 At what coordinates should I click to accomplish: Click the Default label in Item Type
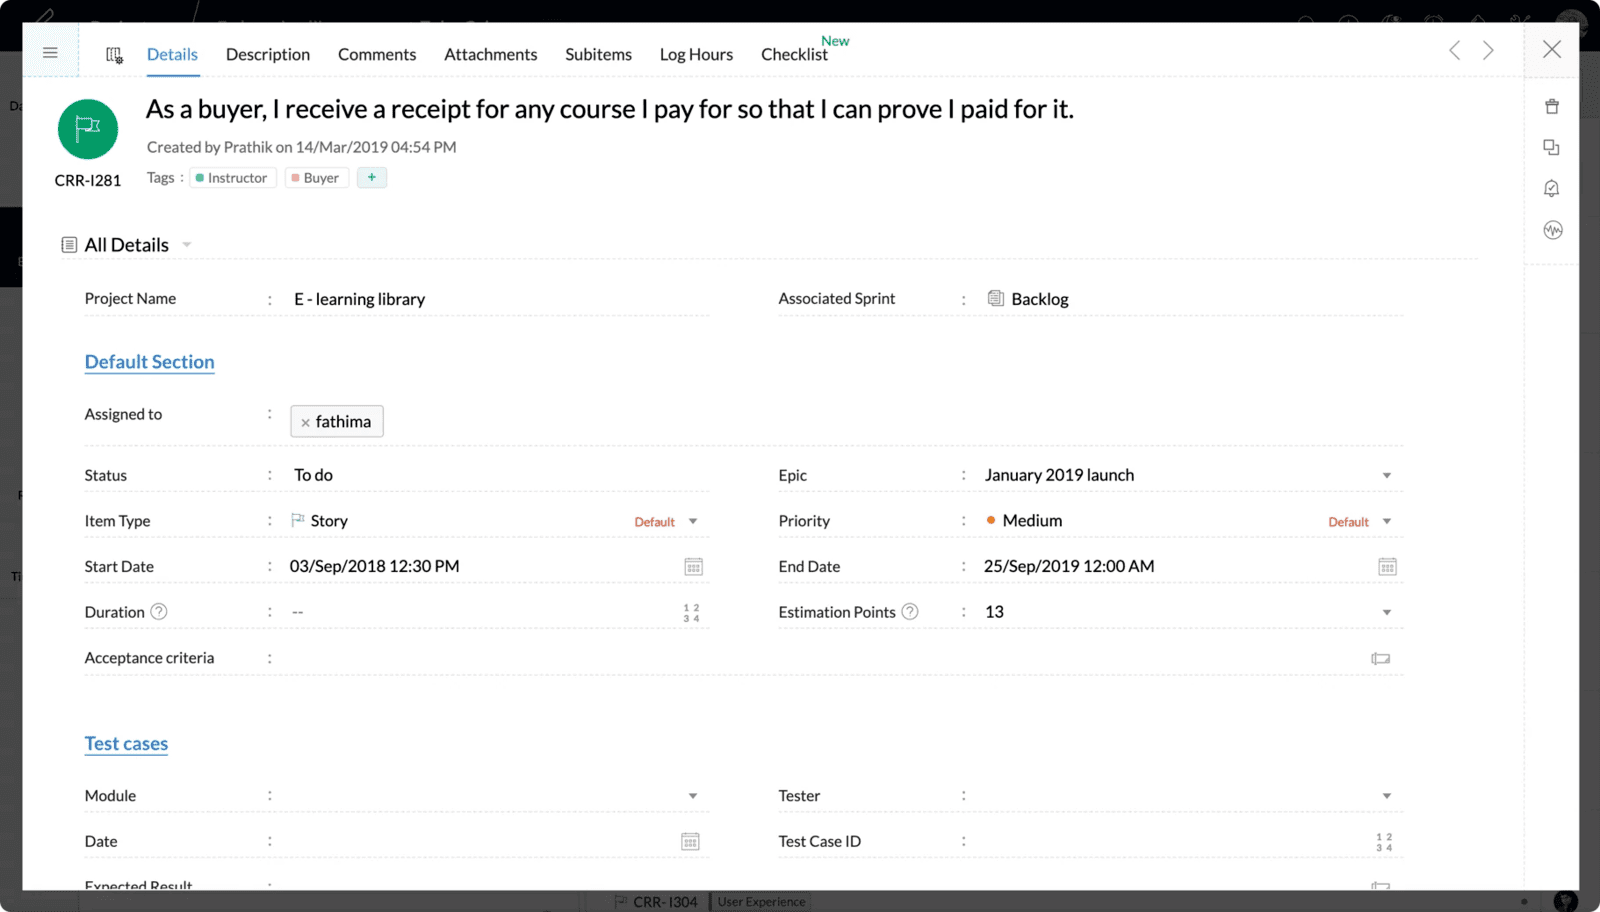click(x=654, y=522)
